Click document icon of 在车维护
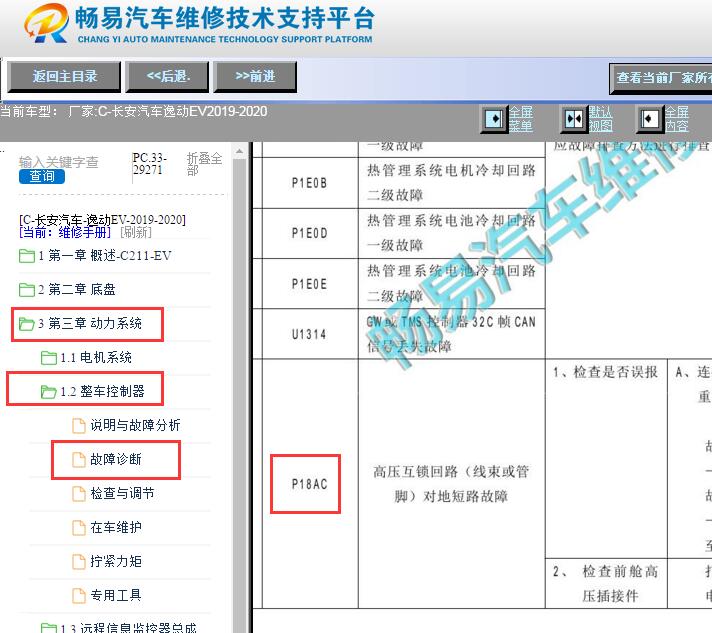 [x=79, y=528]
